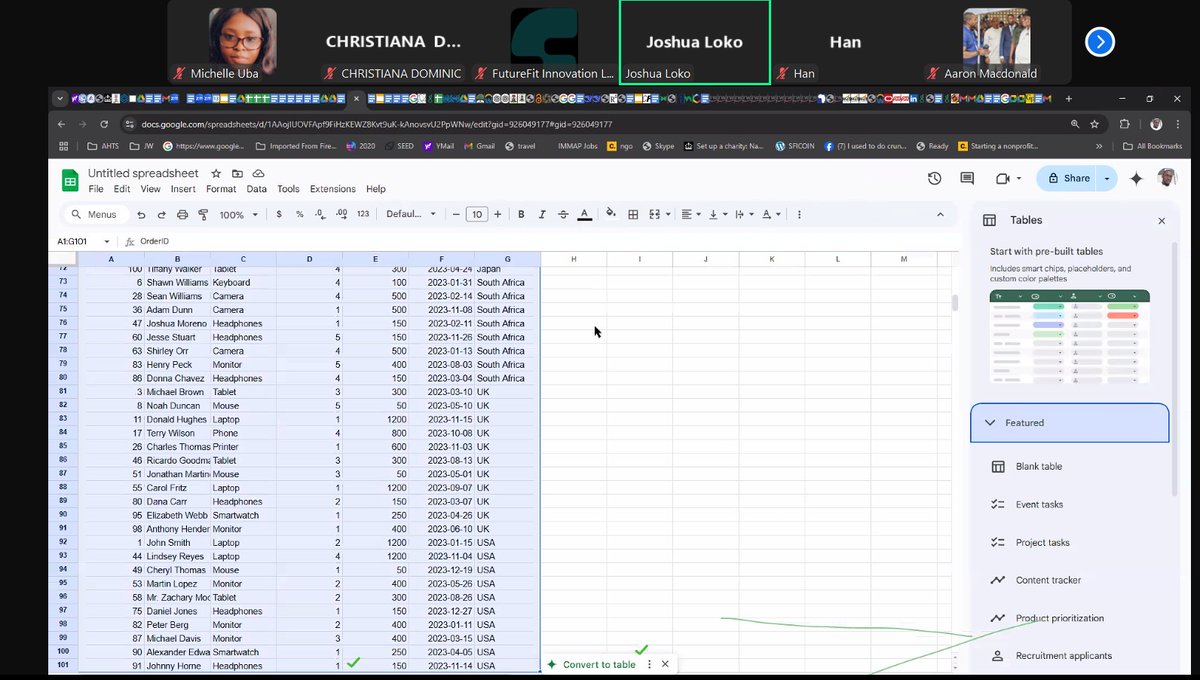
Task: Open the fill color picker
Action: pyautogui.click(x=611, y=214)
